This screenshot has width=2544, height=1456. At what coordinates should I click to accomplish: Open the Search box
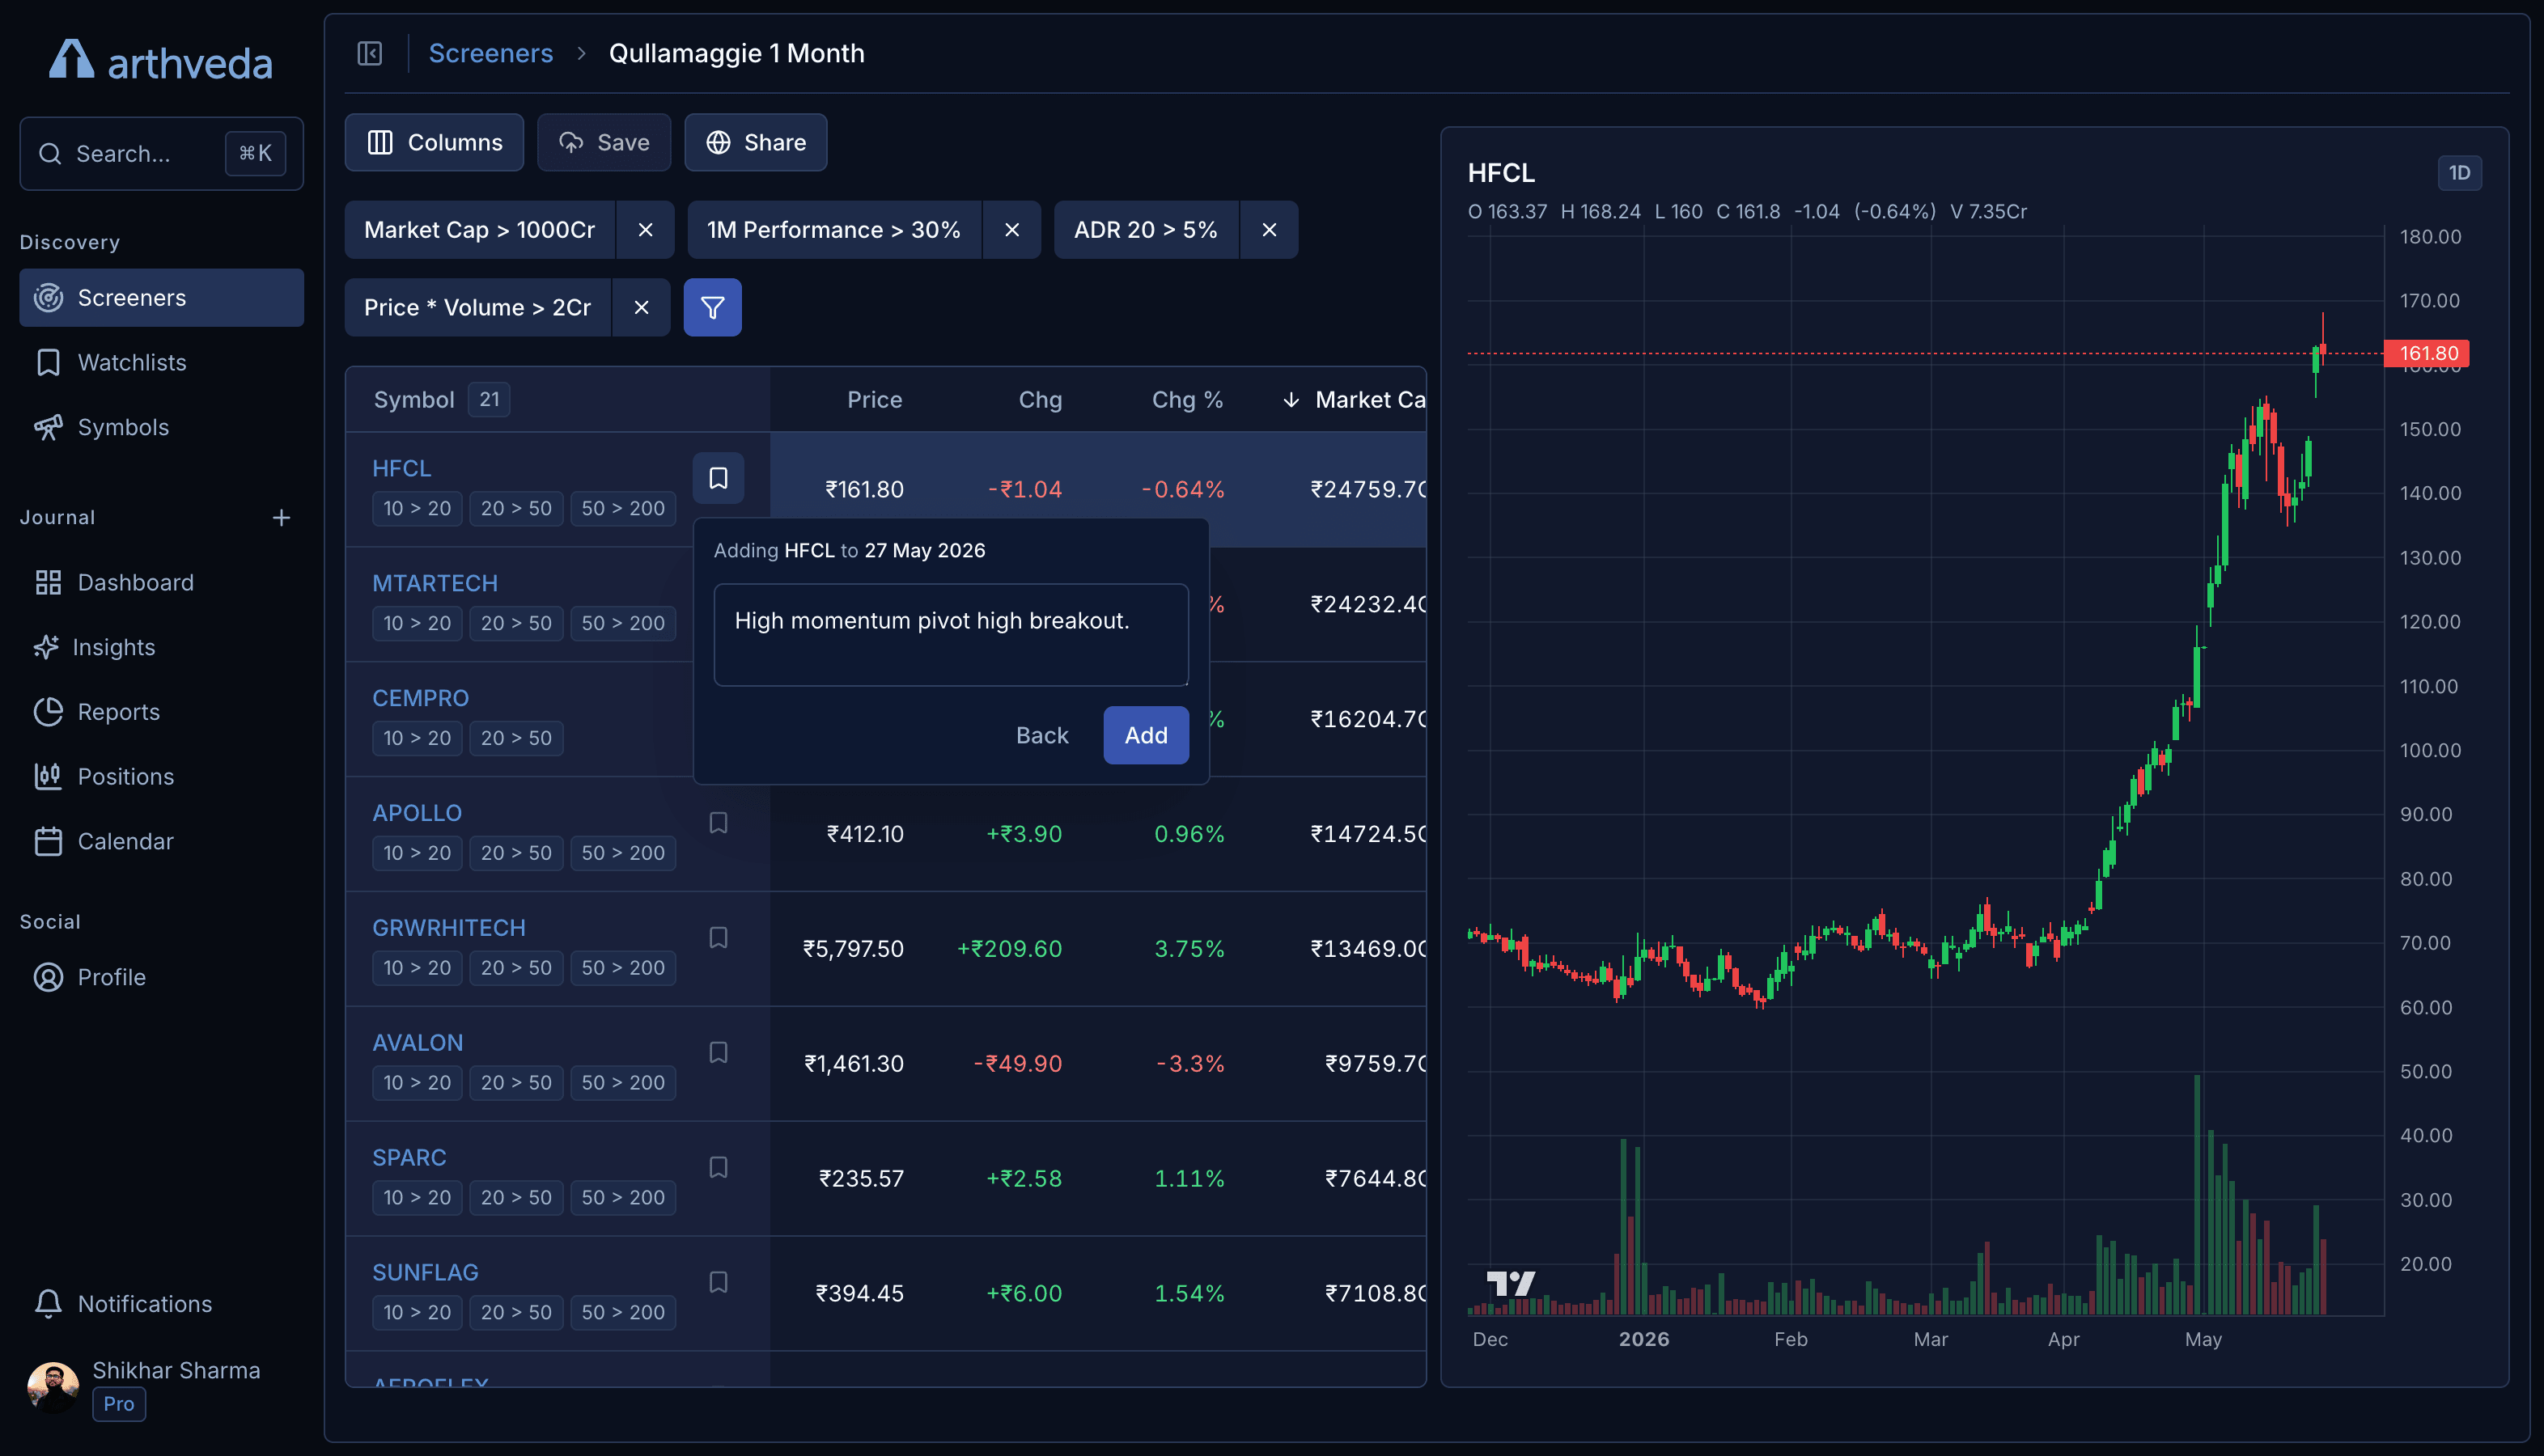point(161,153)
